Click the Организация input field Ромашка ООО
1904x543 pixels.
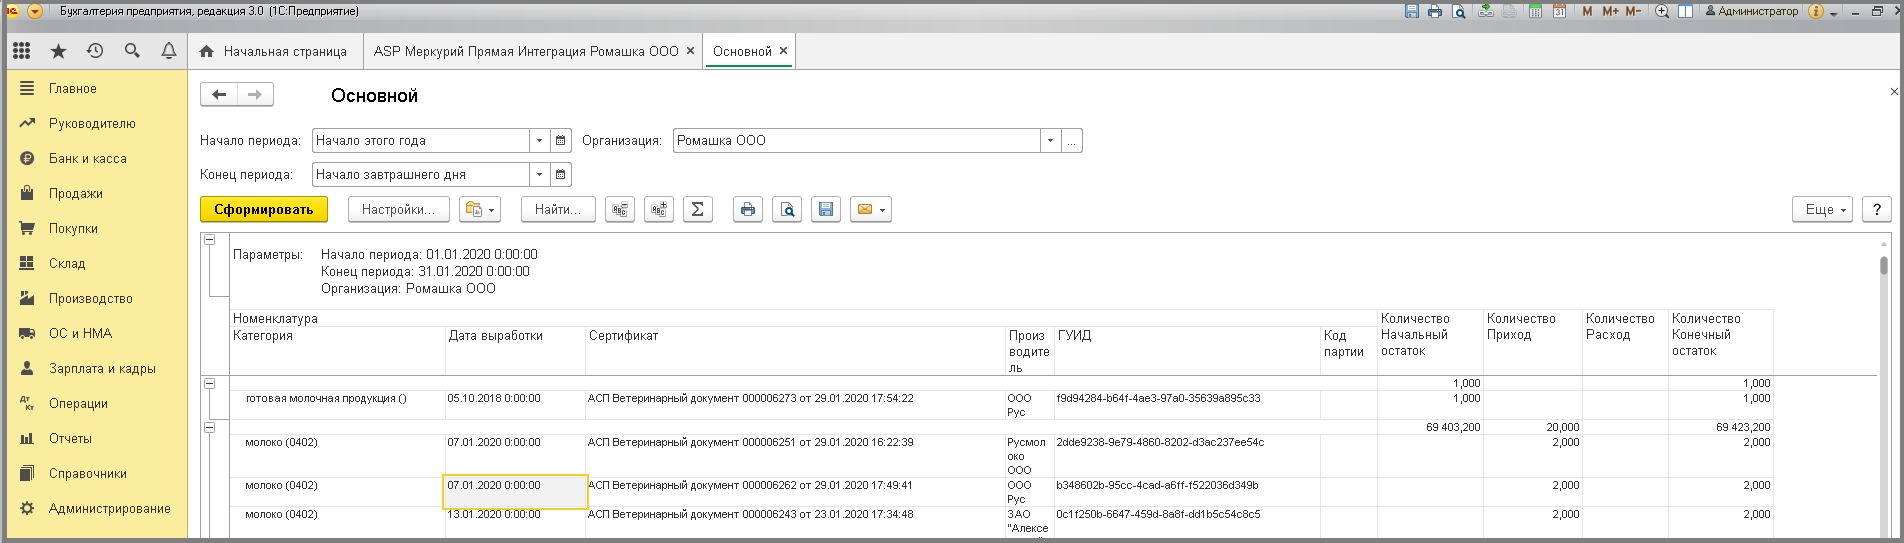point(857,141)
